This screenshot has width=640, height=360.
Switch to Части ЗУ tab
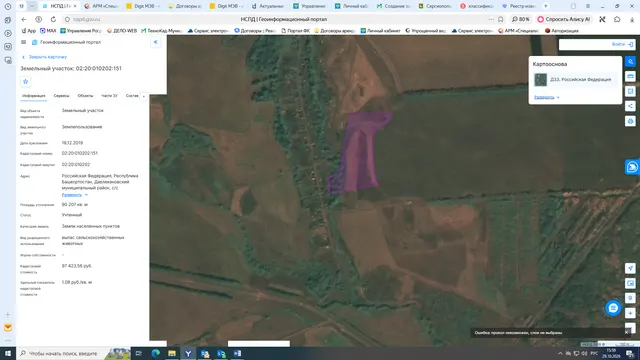pos(109,96)
